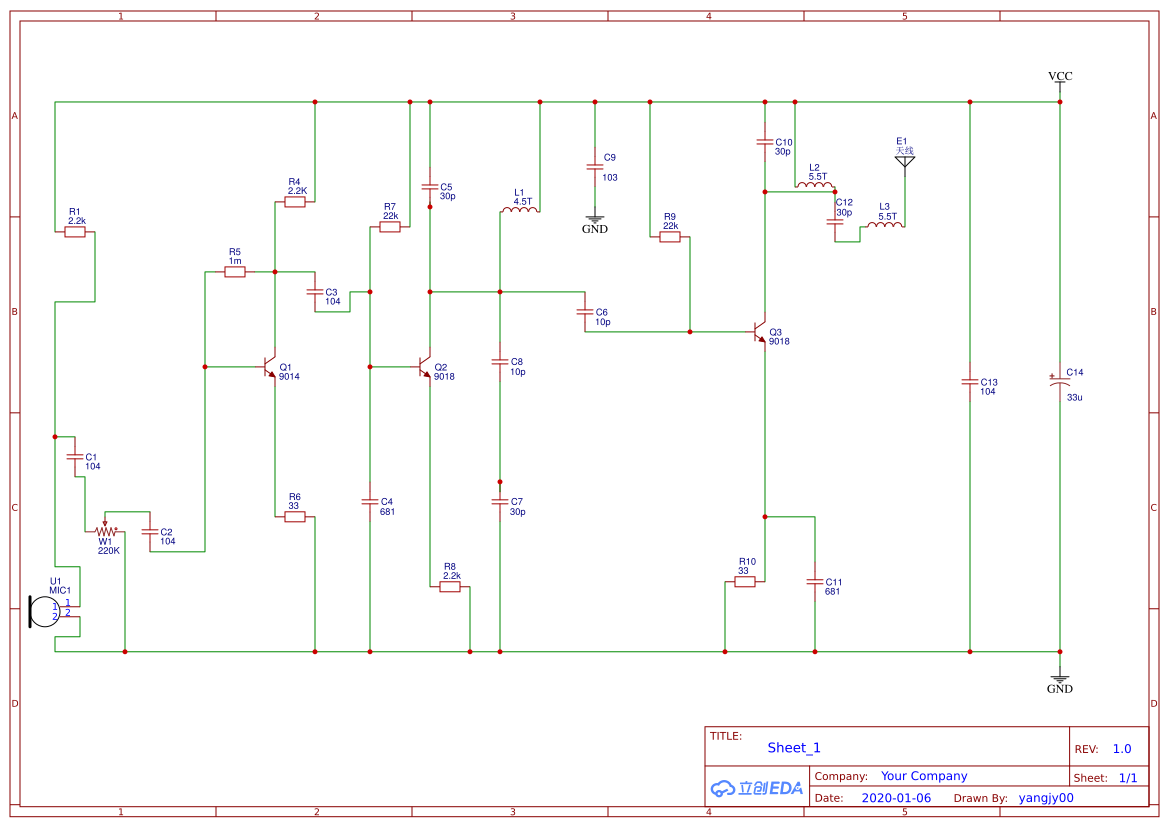
Task: Click the GND symbol below C9
Action: coord(595,222)
